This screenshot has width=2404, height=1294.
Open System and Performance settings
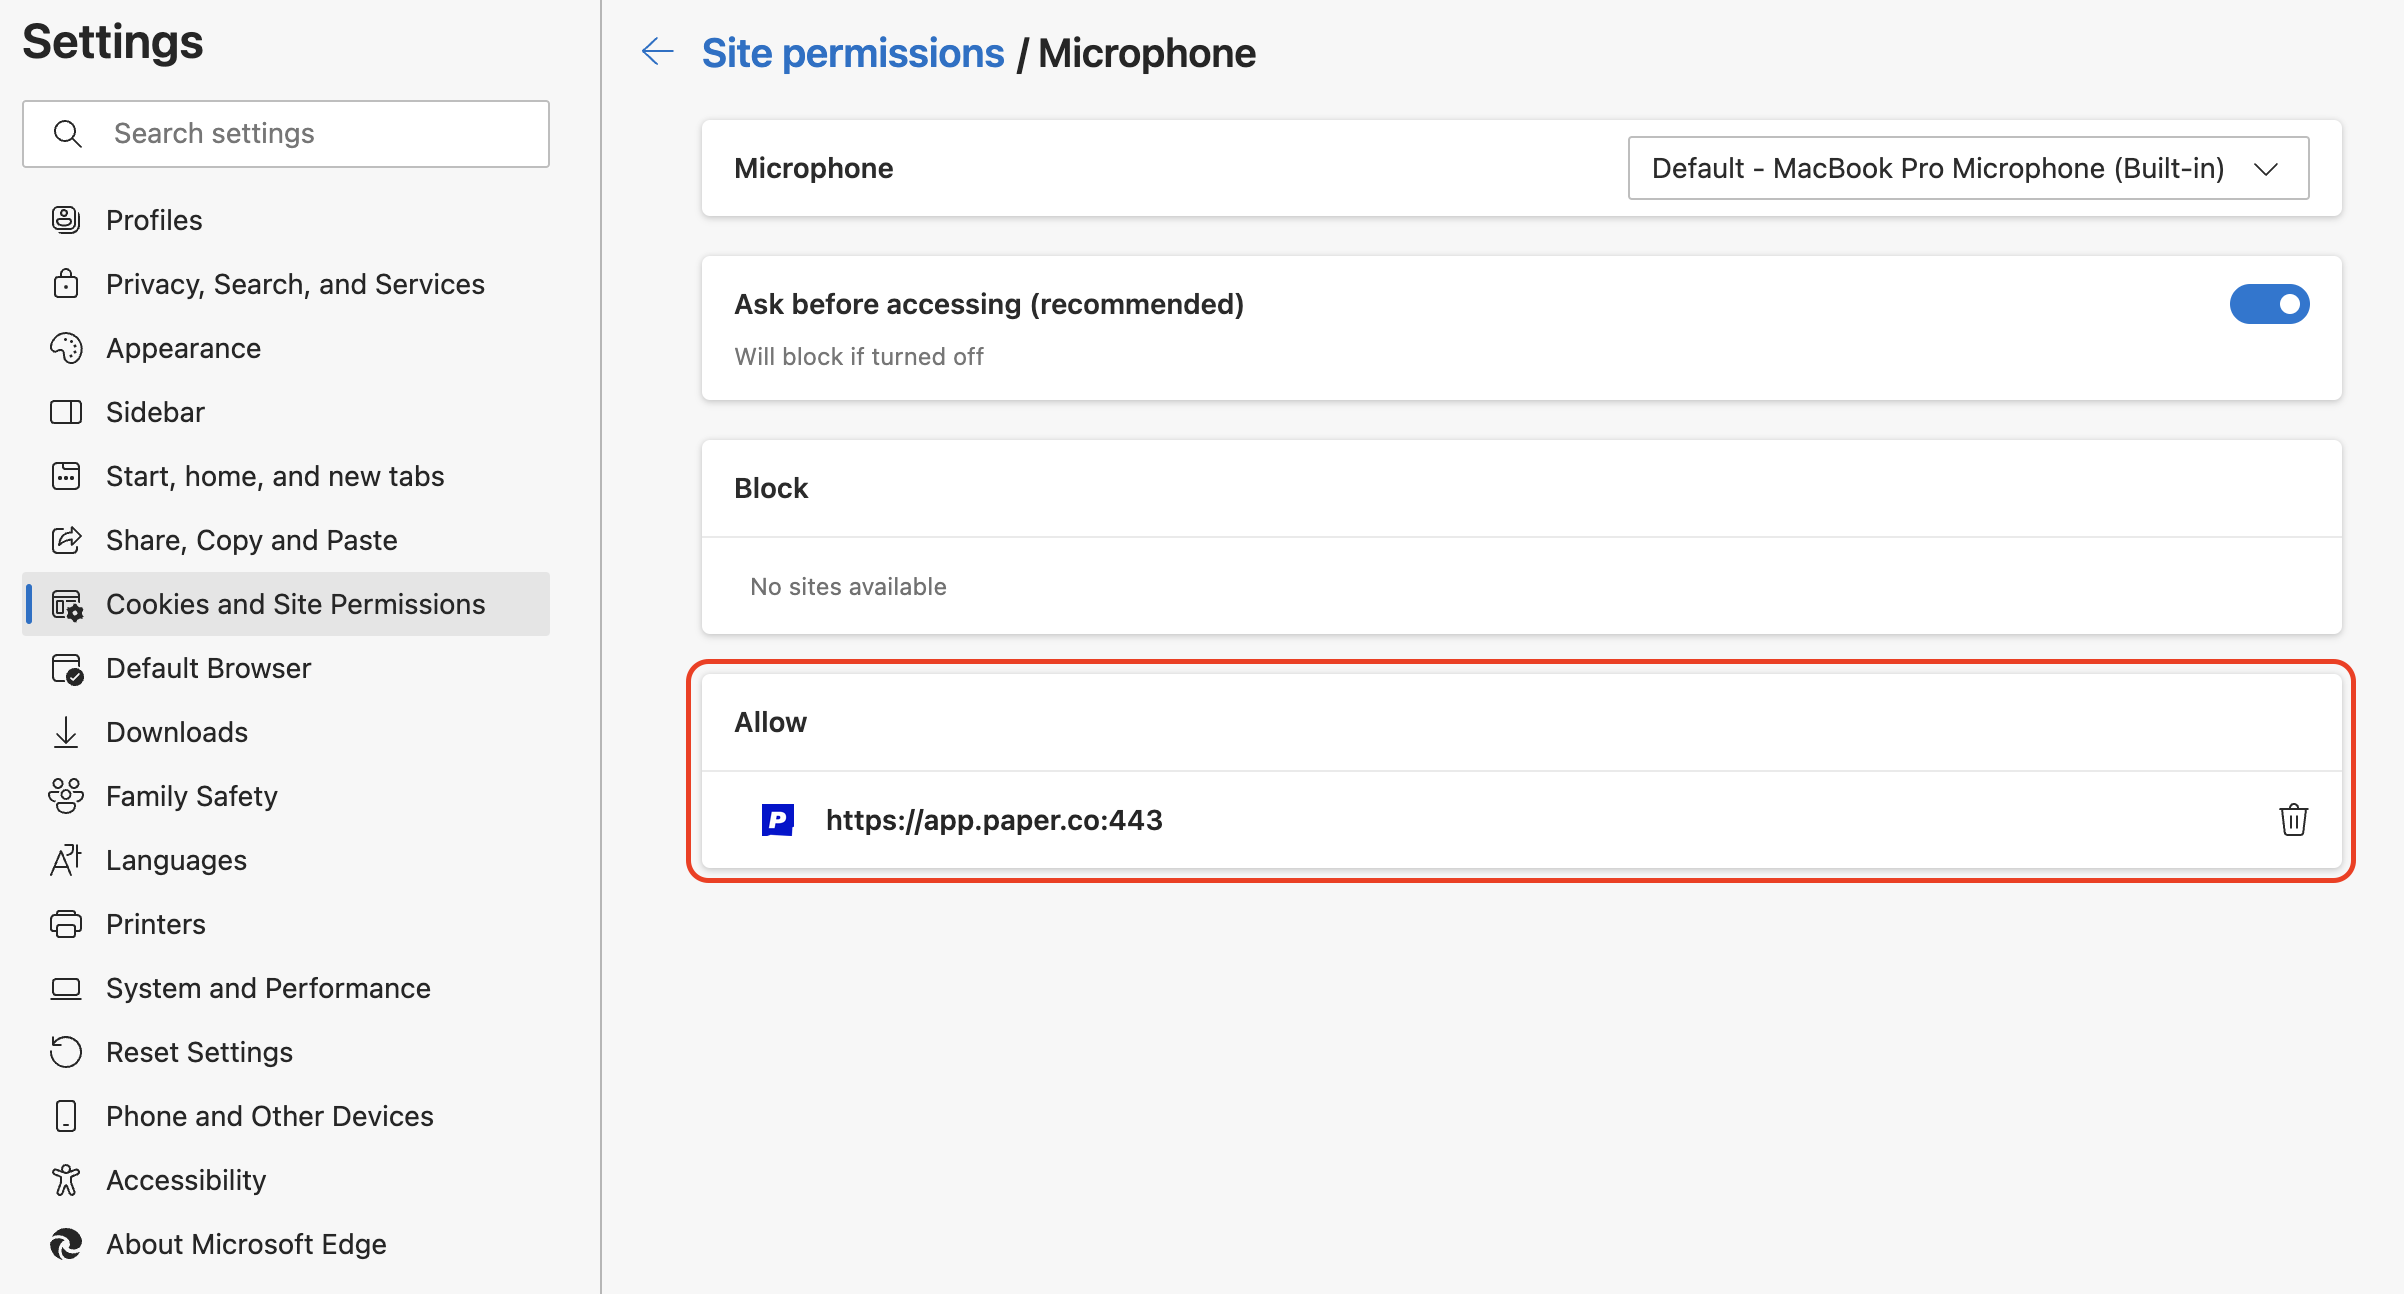point(267,987)
